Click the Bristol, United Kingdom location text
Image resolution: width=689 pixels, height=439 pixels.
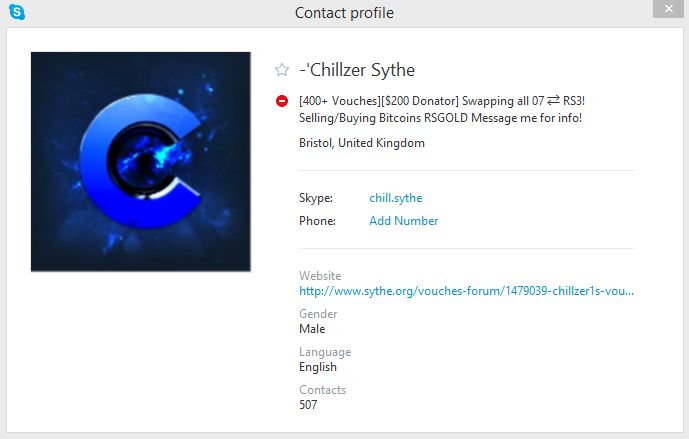point(362,143)
